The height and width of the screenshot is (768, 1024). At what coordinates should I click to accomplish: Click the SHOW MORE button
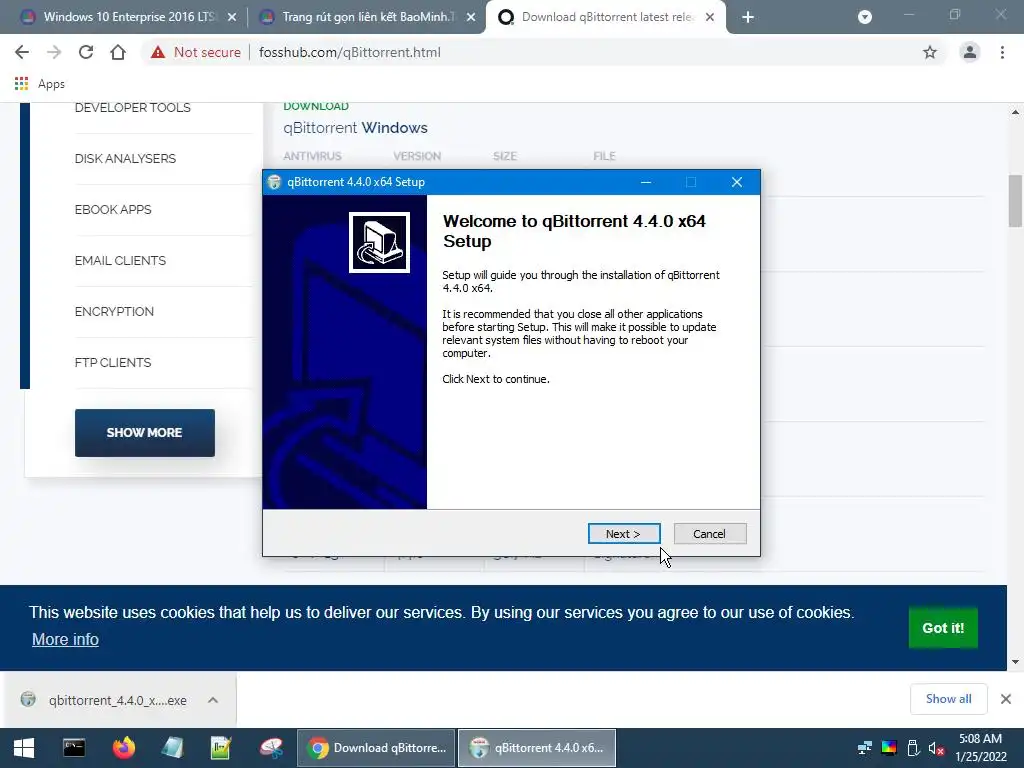(x=144, y=433)
